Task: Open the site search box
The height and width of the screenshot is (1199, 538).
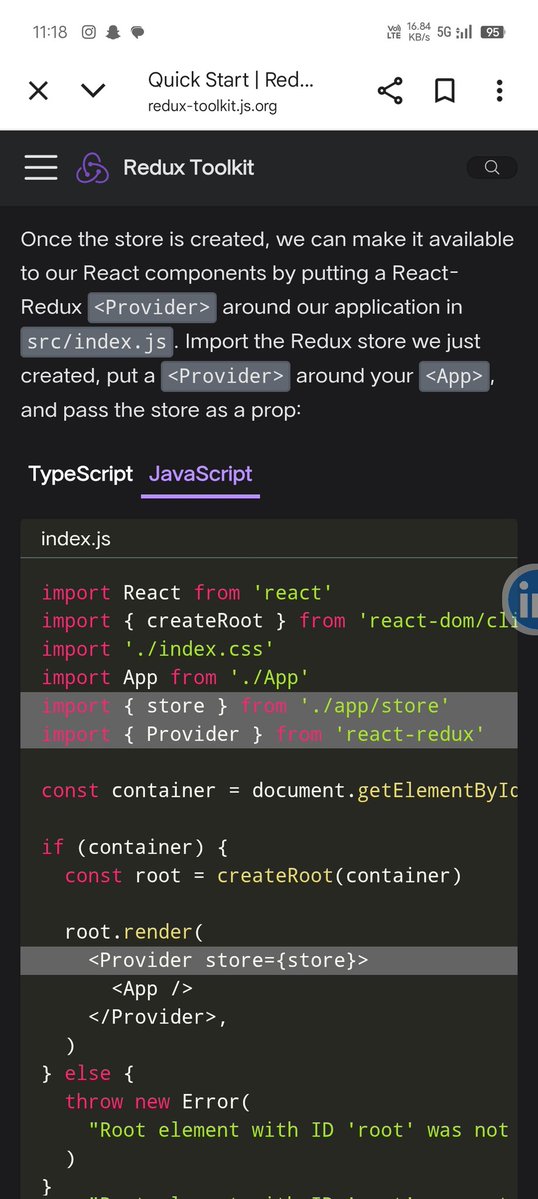Action: 492,167
